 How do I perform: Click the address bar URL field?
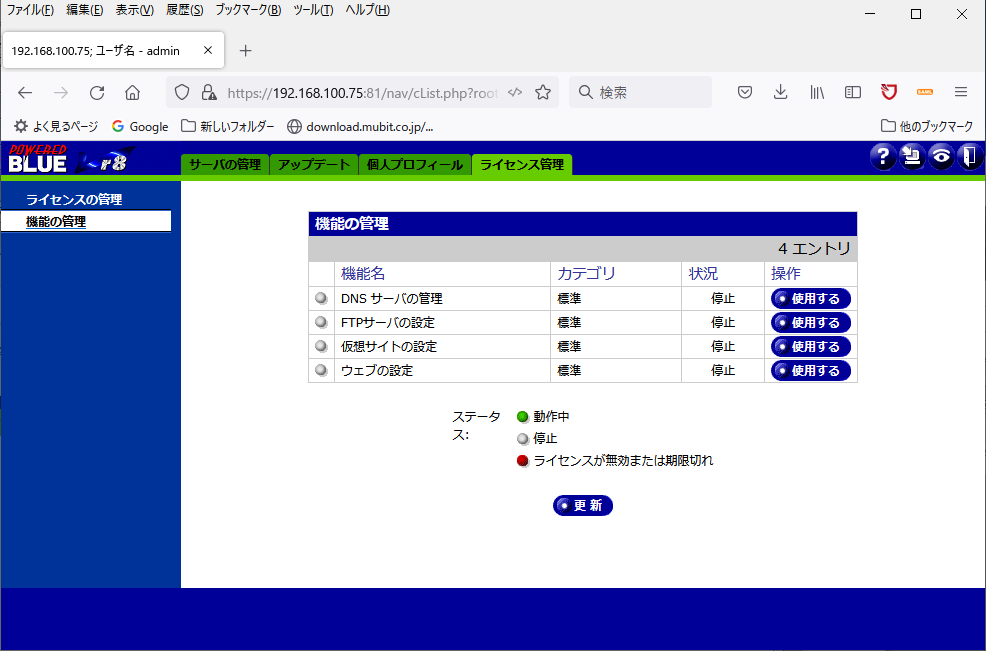pos(363,93)
